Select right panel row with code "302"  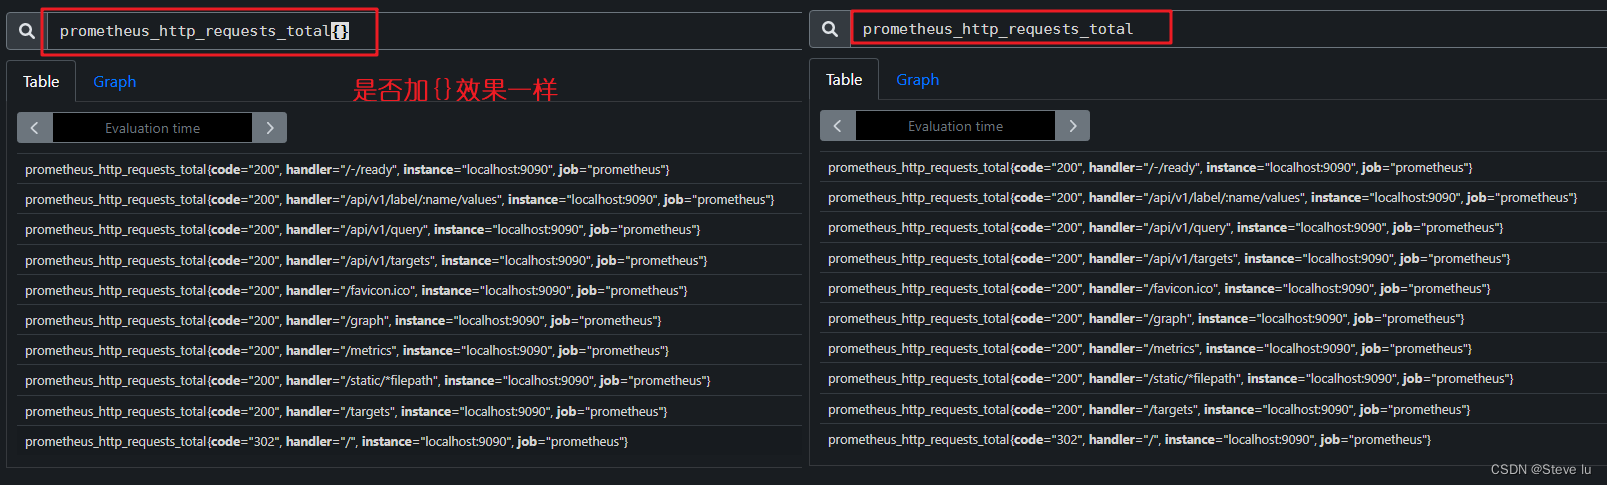pyautogui.click(x=1213, y=439)
